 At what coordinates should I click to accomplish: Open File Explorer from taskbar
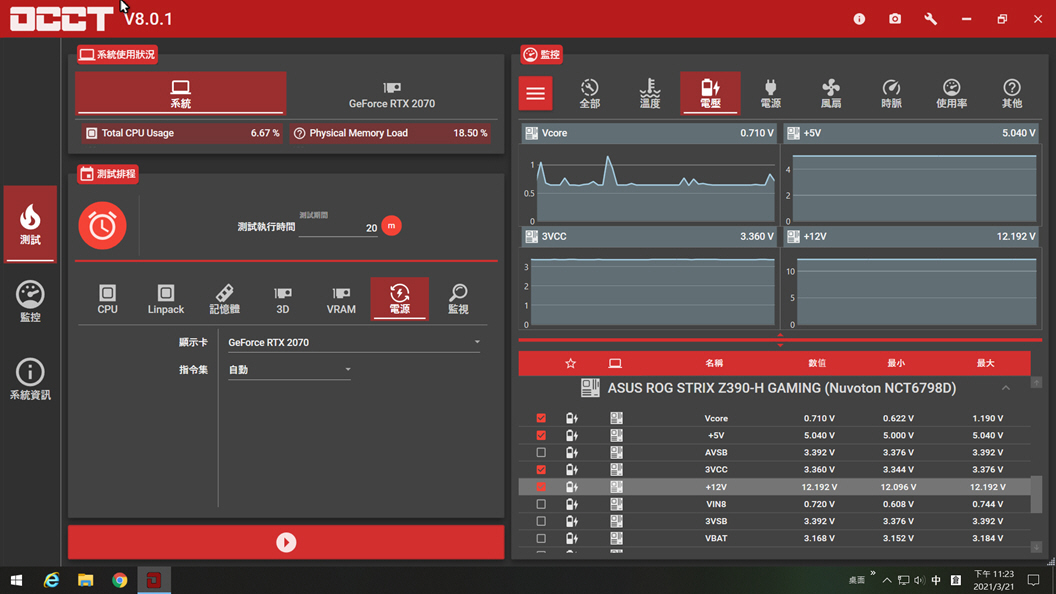(x=86, y=580)
